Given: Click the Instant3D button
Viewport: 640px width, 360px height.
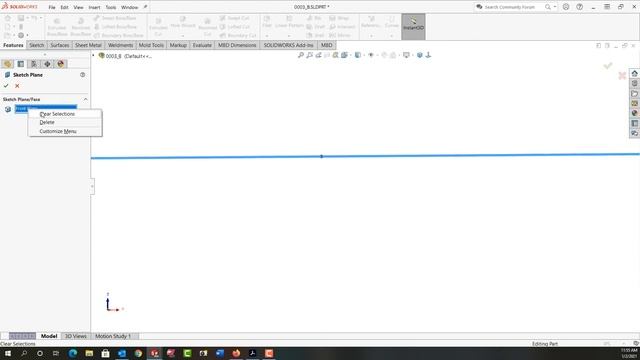Looking at the screenshot, I should [413, 27].
